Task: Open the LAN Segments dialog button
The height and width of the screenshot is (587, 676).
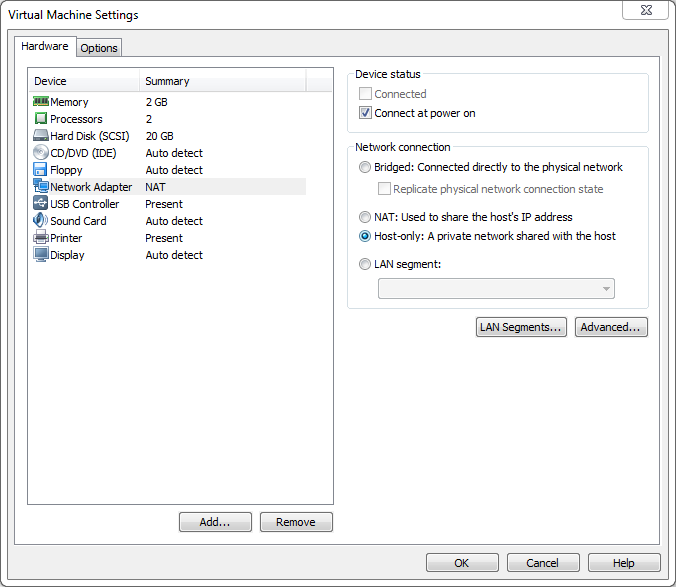Action: click(521, 327)
